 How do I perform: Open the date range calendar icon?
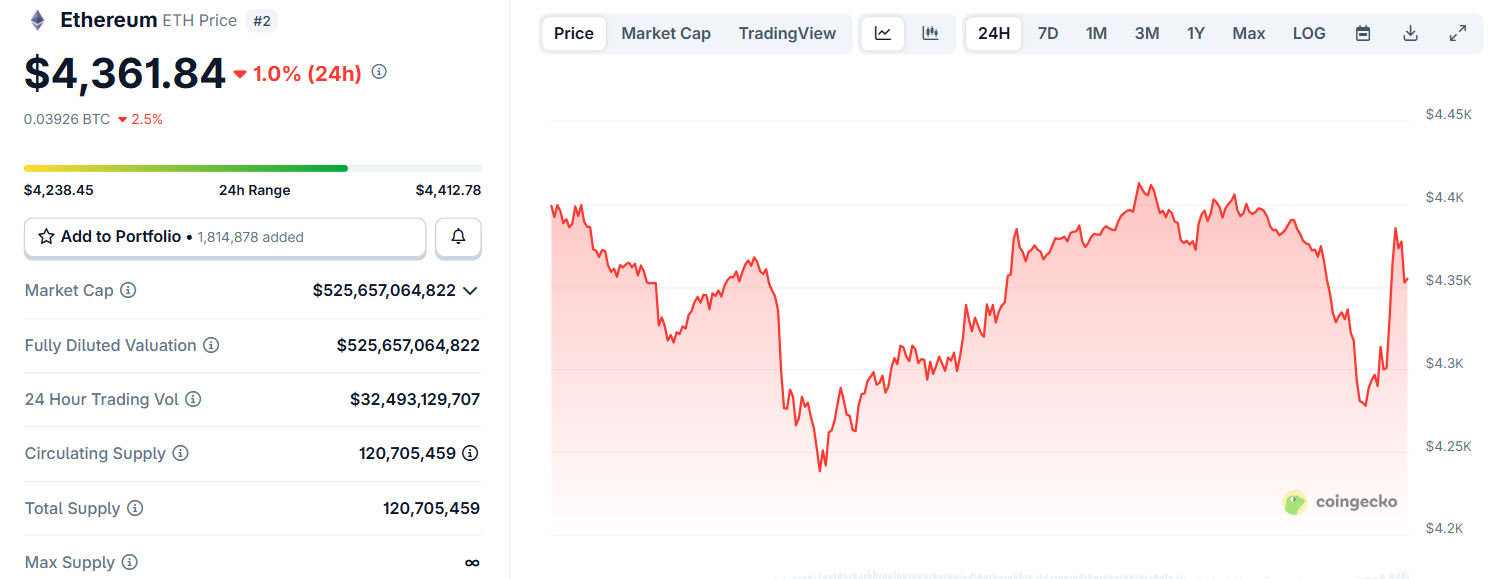tap(1362, 33)
